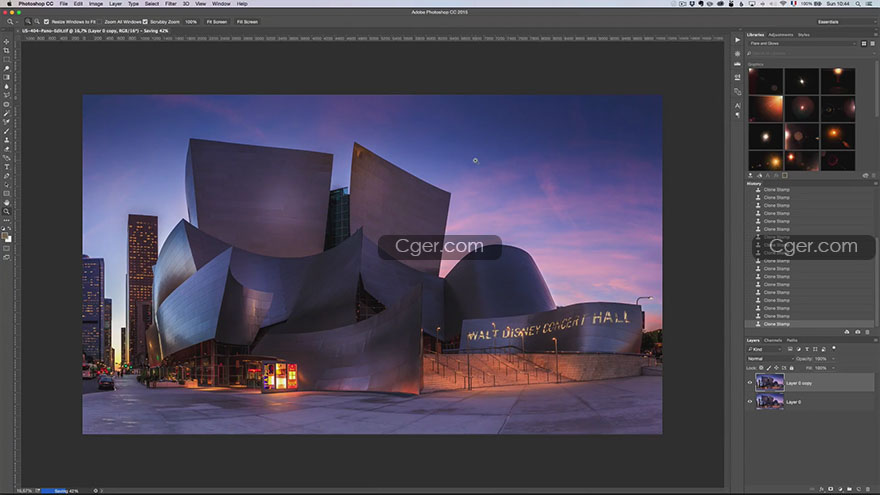The width and height of the screenshot is (880, 495).
Task: Open the zoom tool preset picker arrow
Action: 16,22
